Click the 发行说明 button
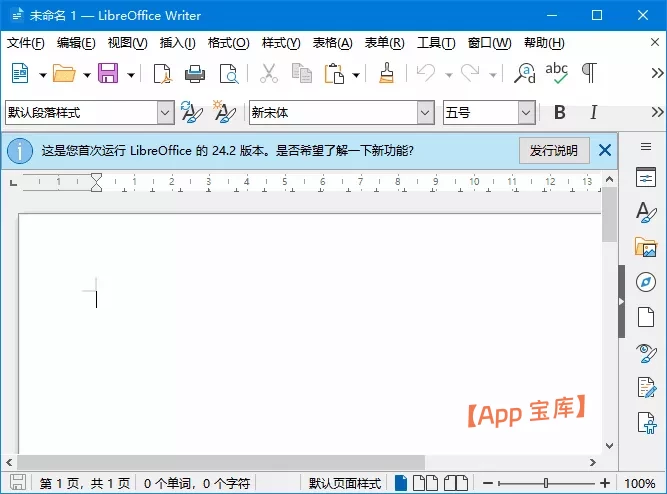Image resolution: width=667 pixels, height=494 pixels. pos(553,151)
